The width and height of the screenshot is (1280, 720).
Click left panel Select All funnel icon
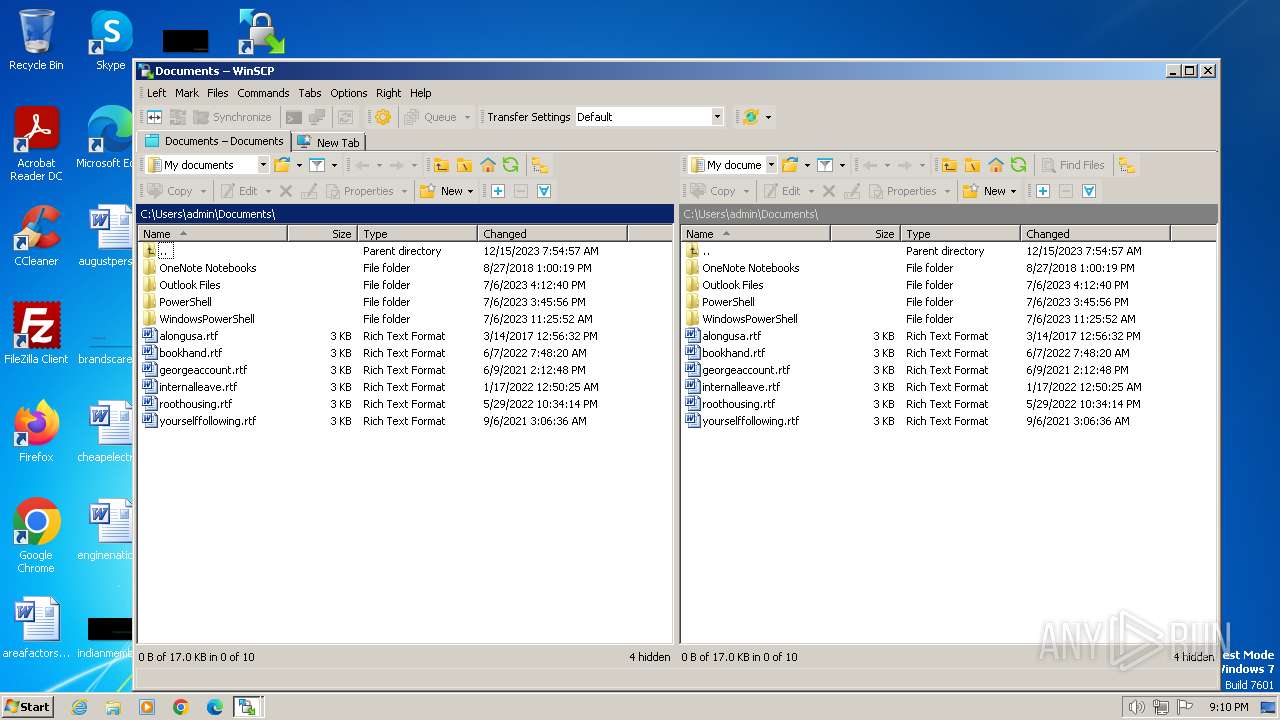544,191
